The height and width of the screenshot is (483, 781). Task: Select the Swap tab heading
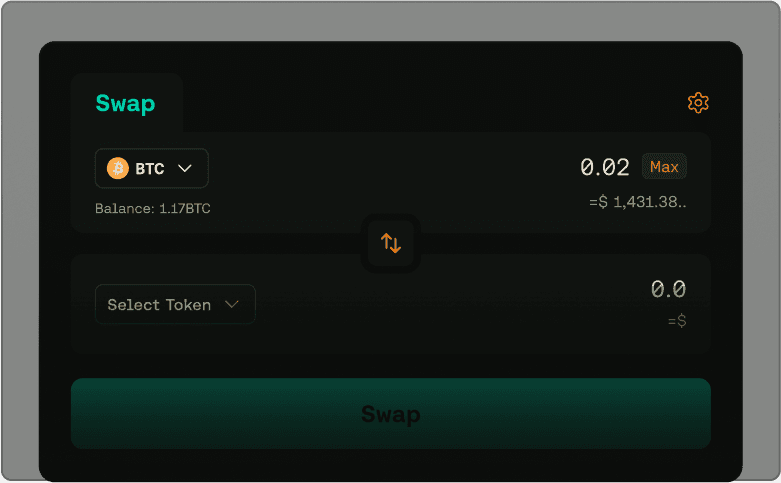[x=125, y=103]
